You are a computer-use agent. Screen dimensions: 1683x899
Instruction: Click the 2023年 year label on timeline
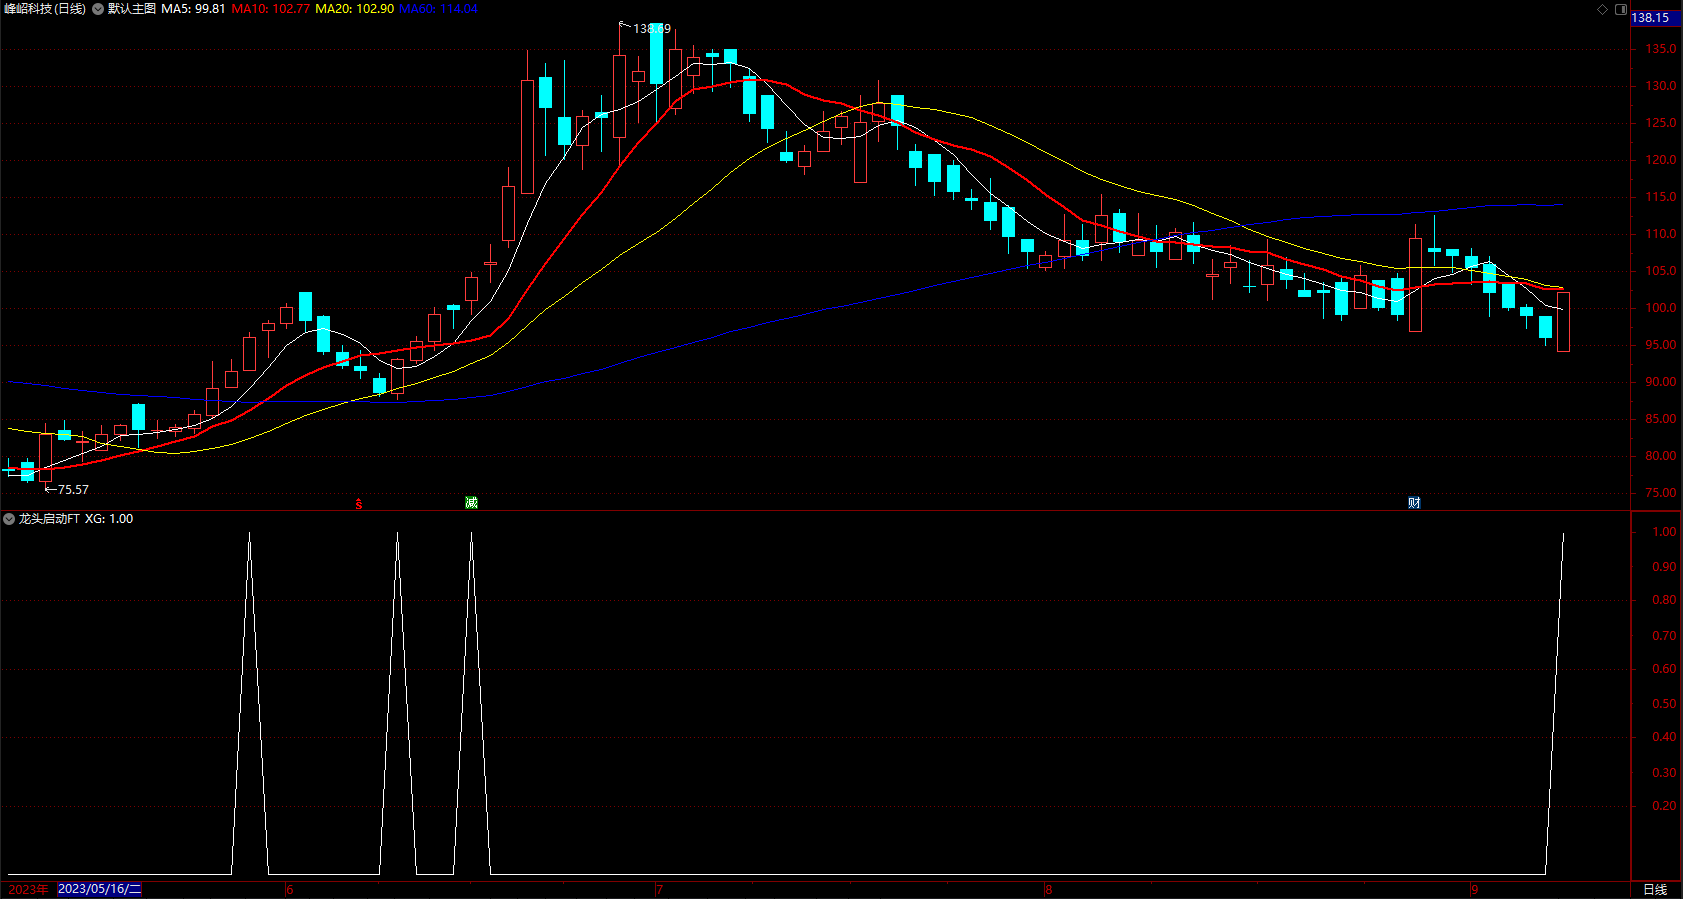click(x=27, y=890)
